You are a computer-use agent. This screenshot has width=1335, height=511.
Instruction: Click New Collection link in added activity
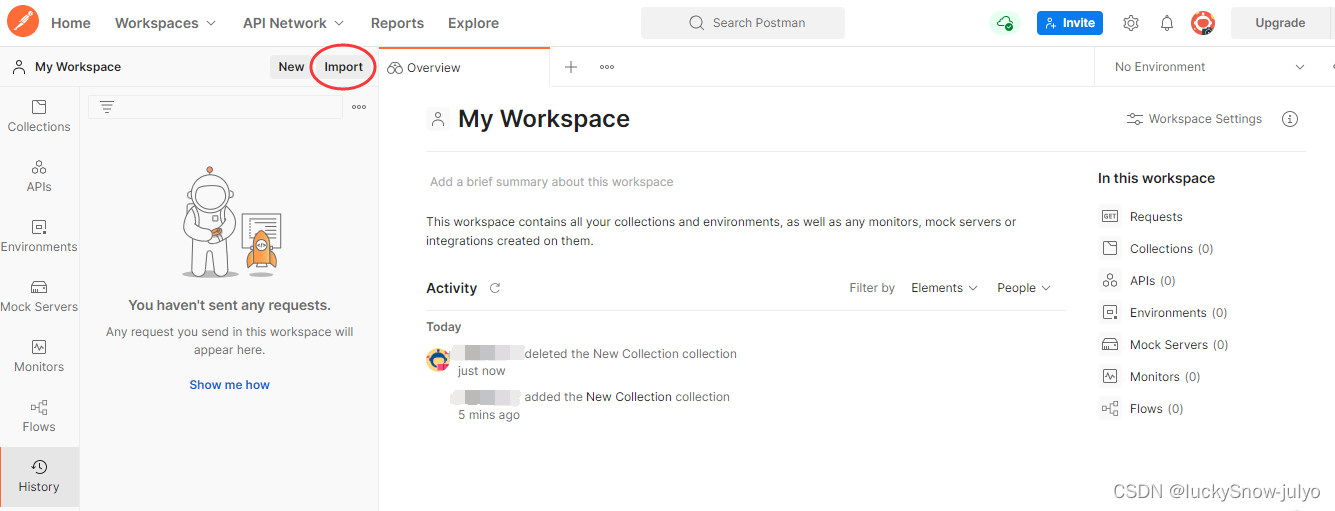point(629,397)
